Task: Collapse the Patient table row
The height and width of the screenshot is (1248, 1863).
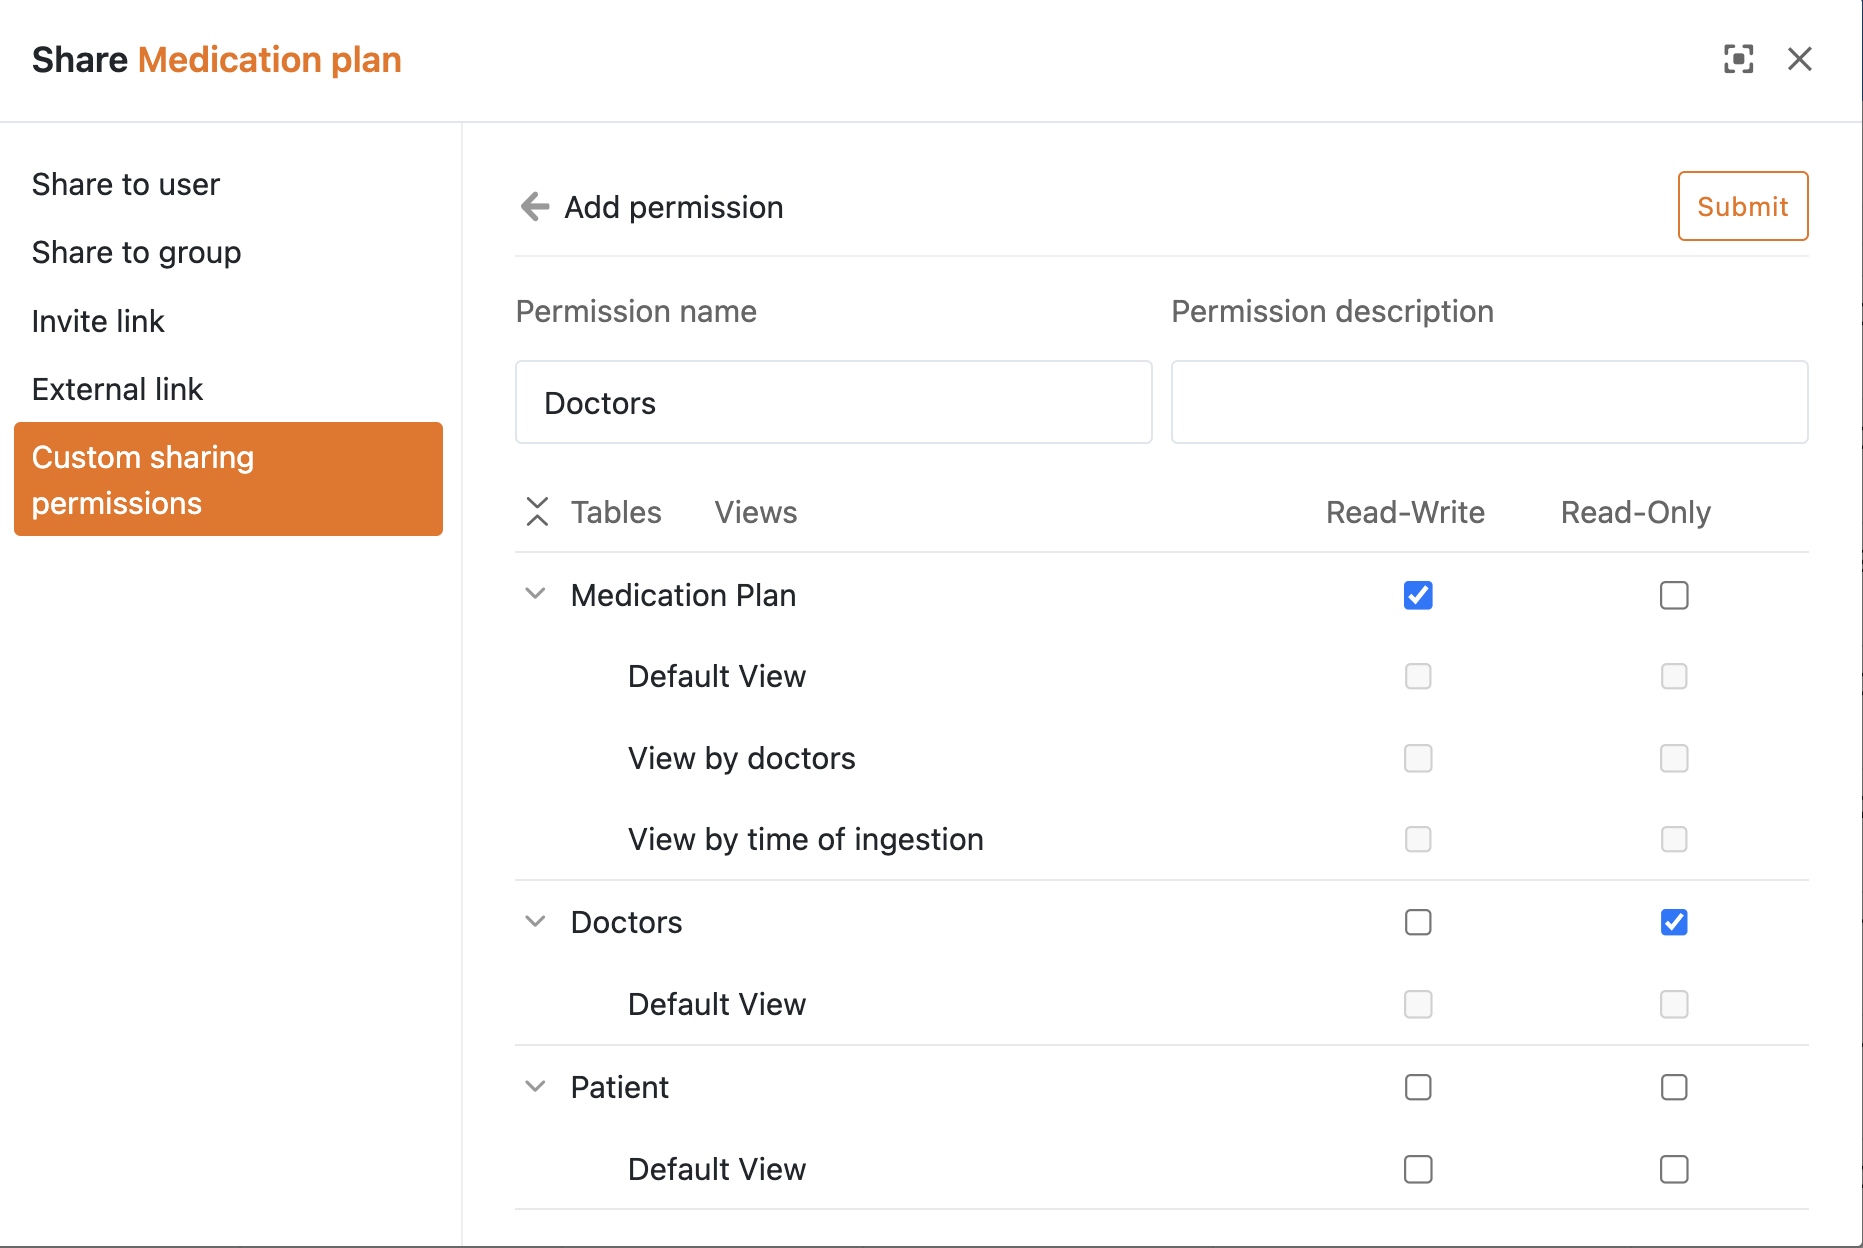Action: coord(535,1086)
